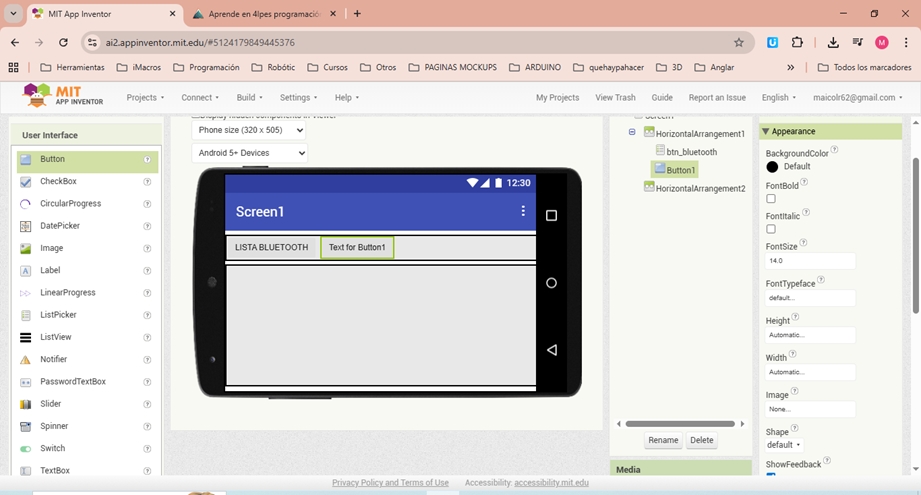This screenshot has height=495, width=921.
Task: Toggle the FontItalic checkbox
Action: tap(771, 229)
